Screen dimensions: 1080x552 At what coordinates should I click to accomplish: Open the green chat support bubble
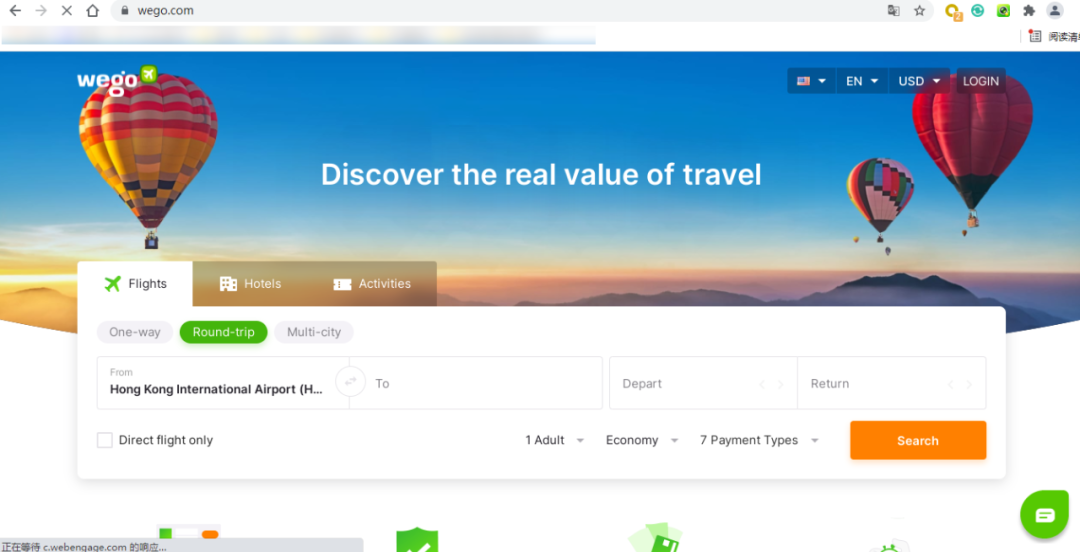point(1044,514)
